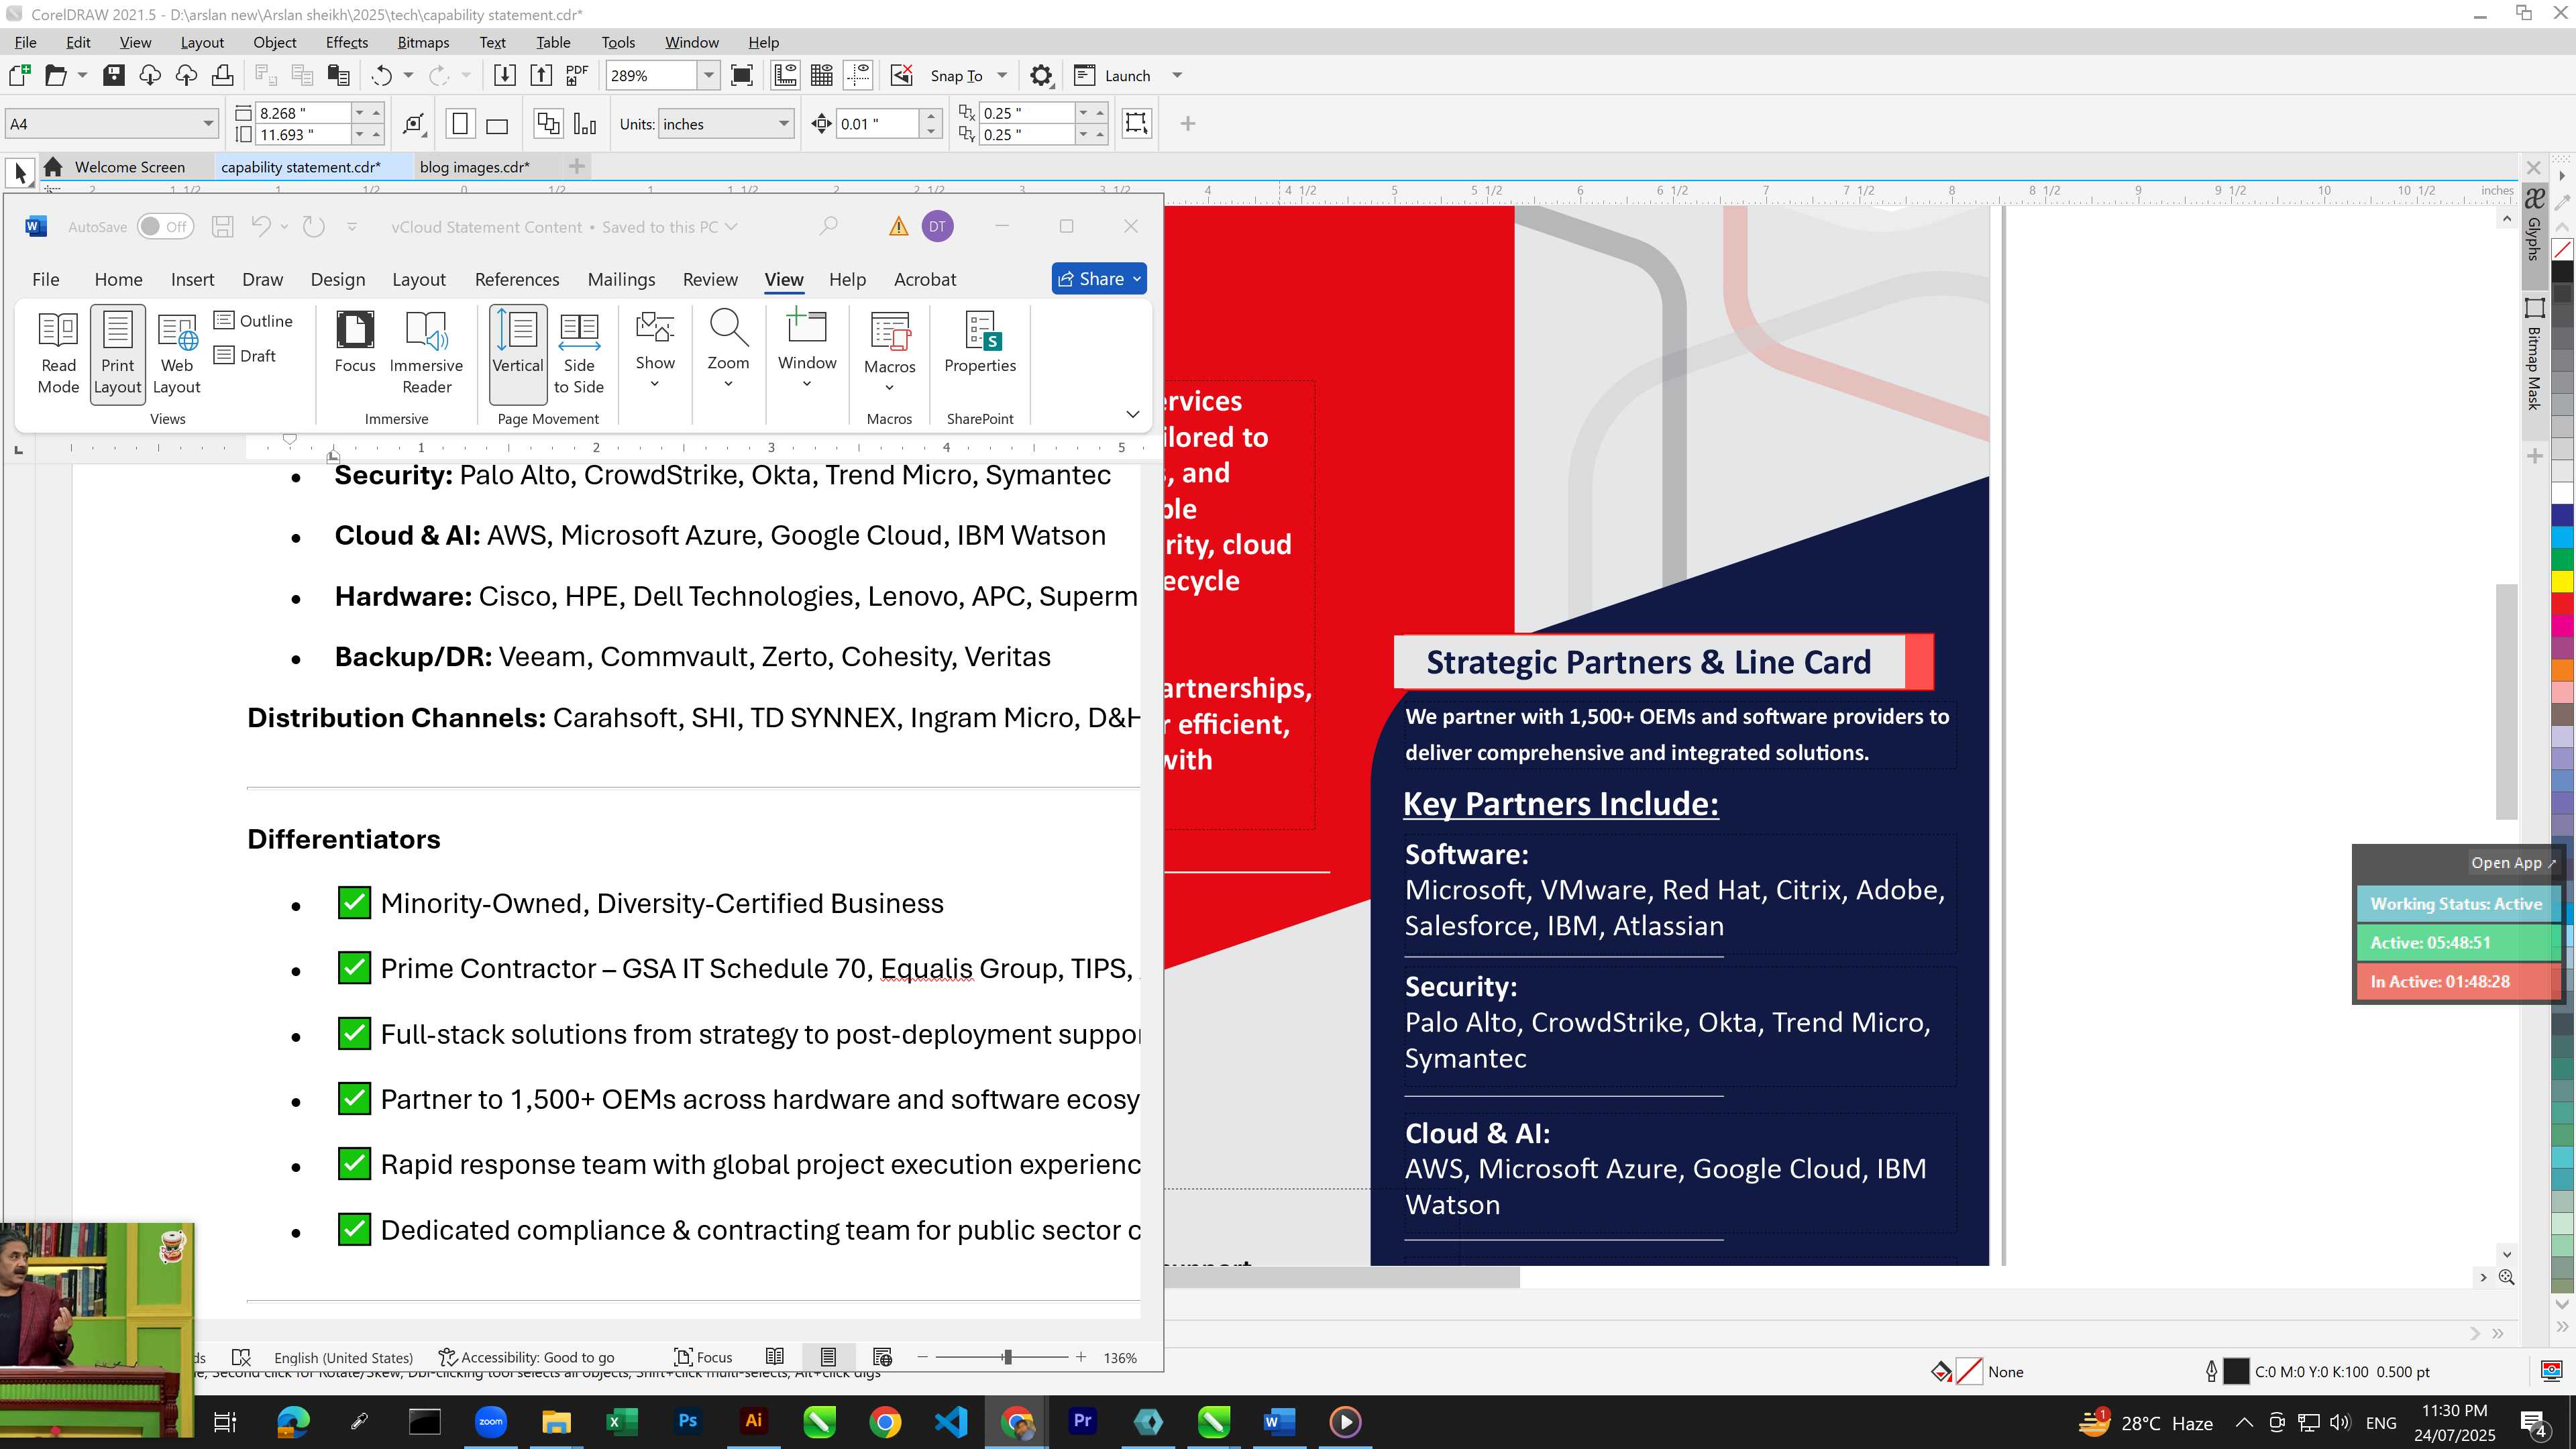Click the Print icon in CorelDRAW toolbar
Viewport: 2576px width, 1449px height.
[x=223, y=76]
